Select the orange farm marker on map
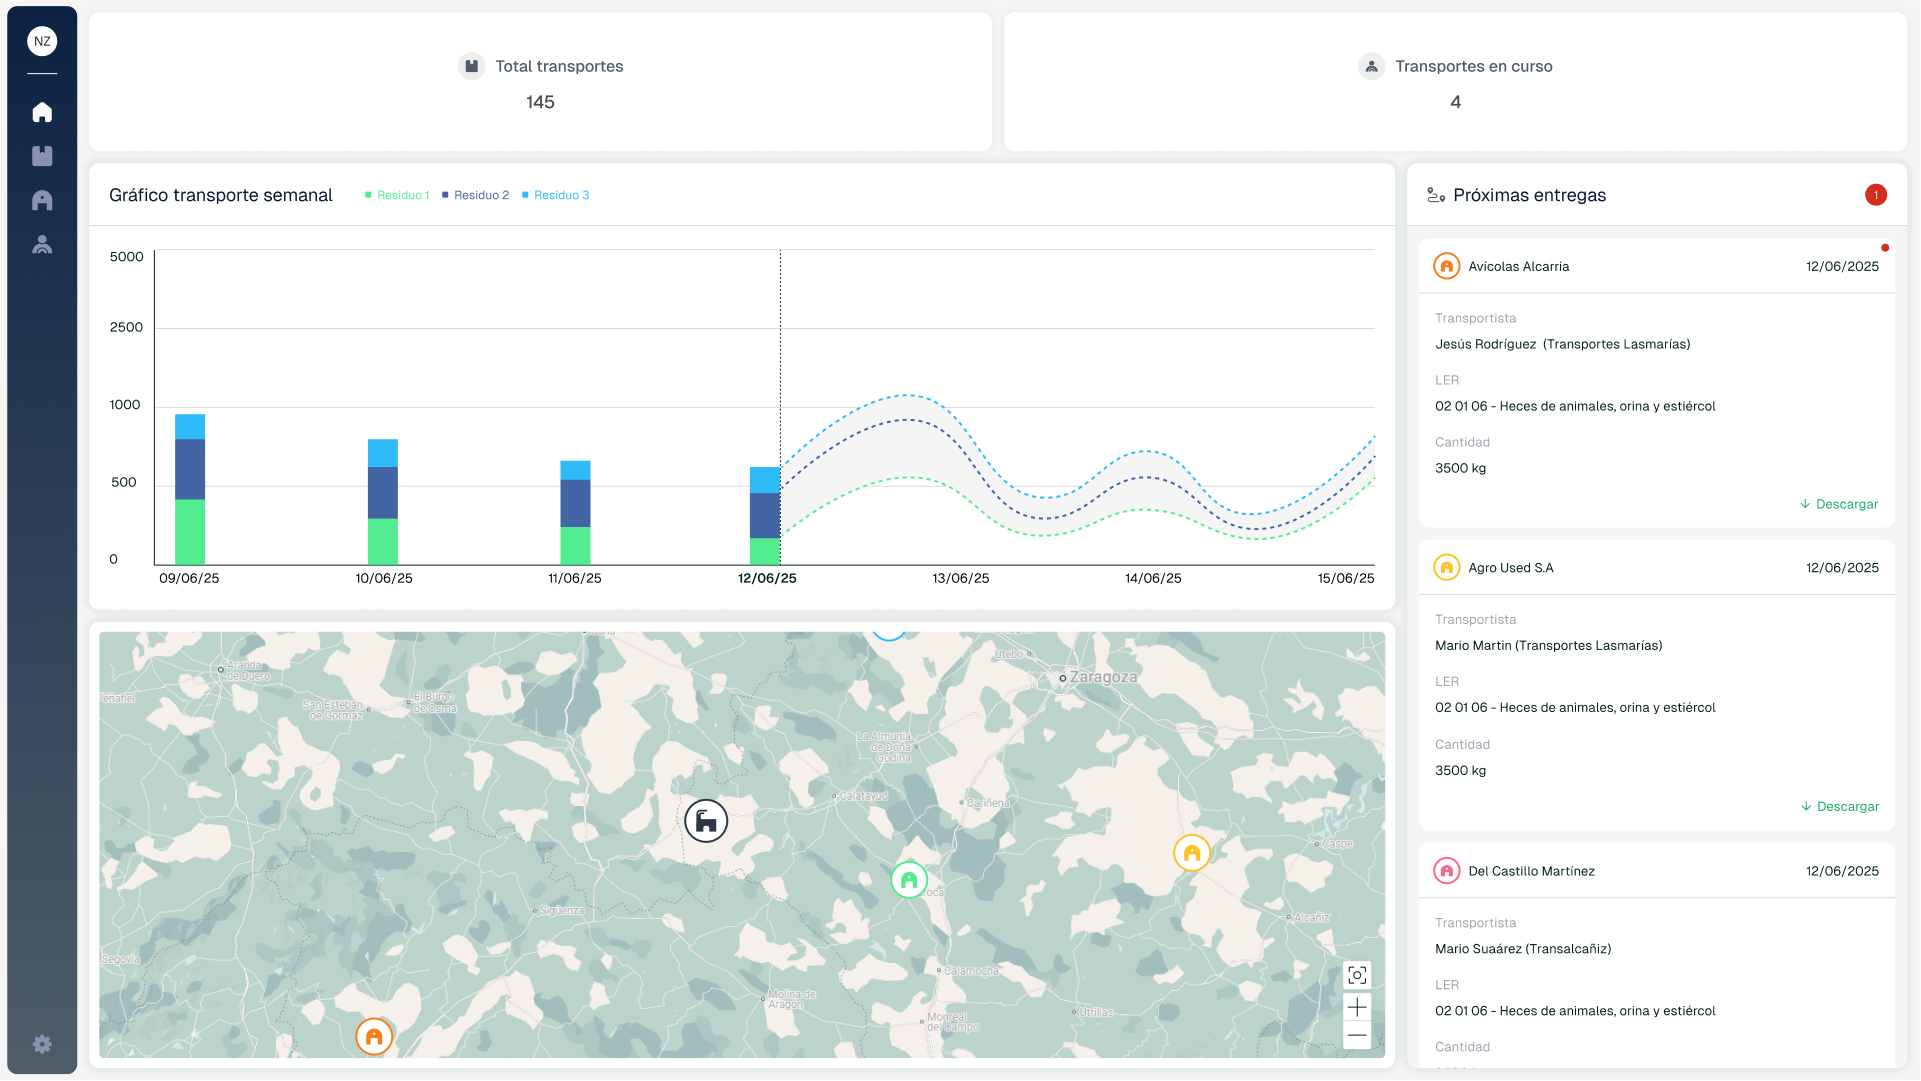Viewport: 1921px width, 1081px height. coord(374,1036)
